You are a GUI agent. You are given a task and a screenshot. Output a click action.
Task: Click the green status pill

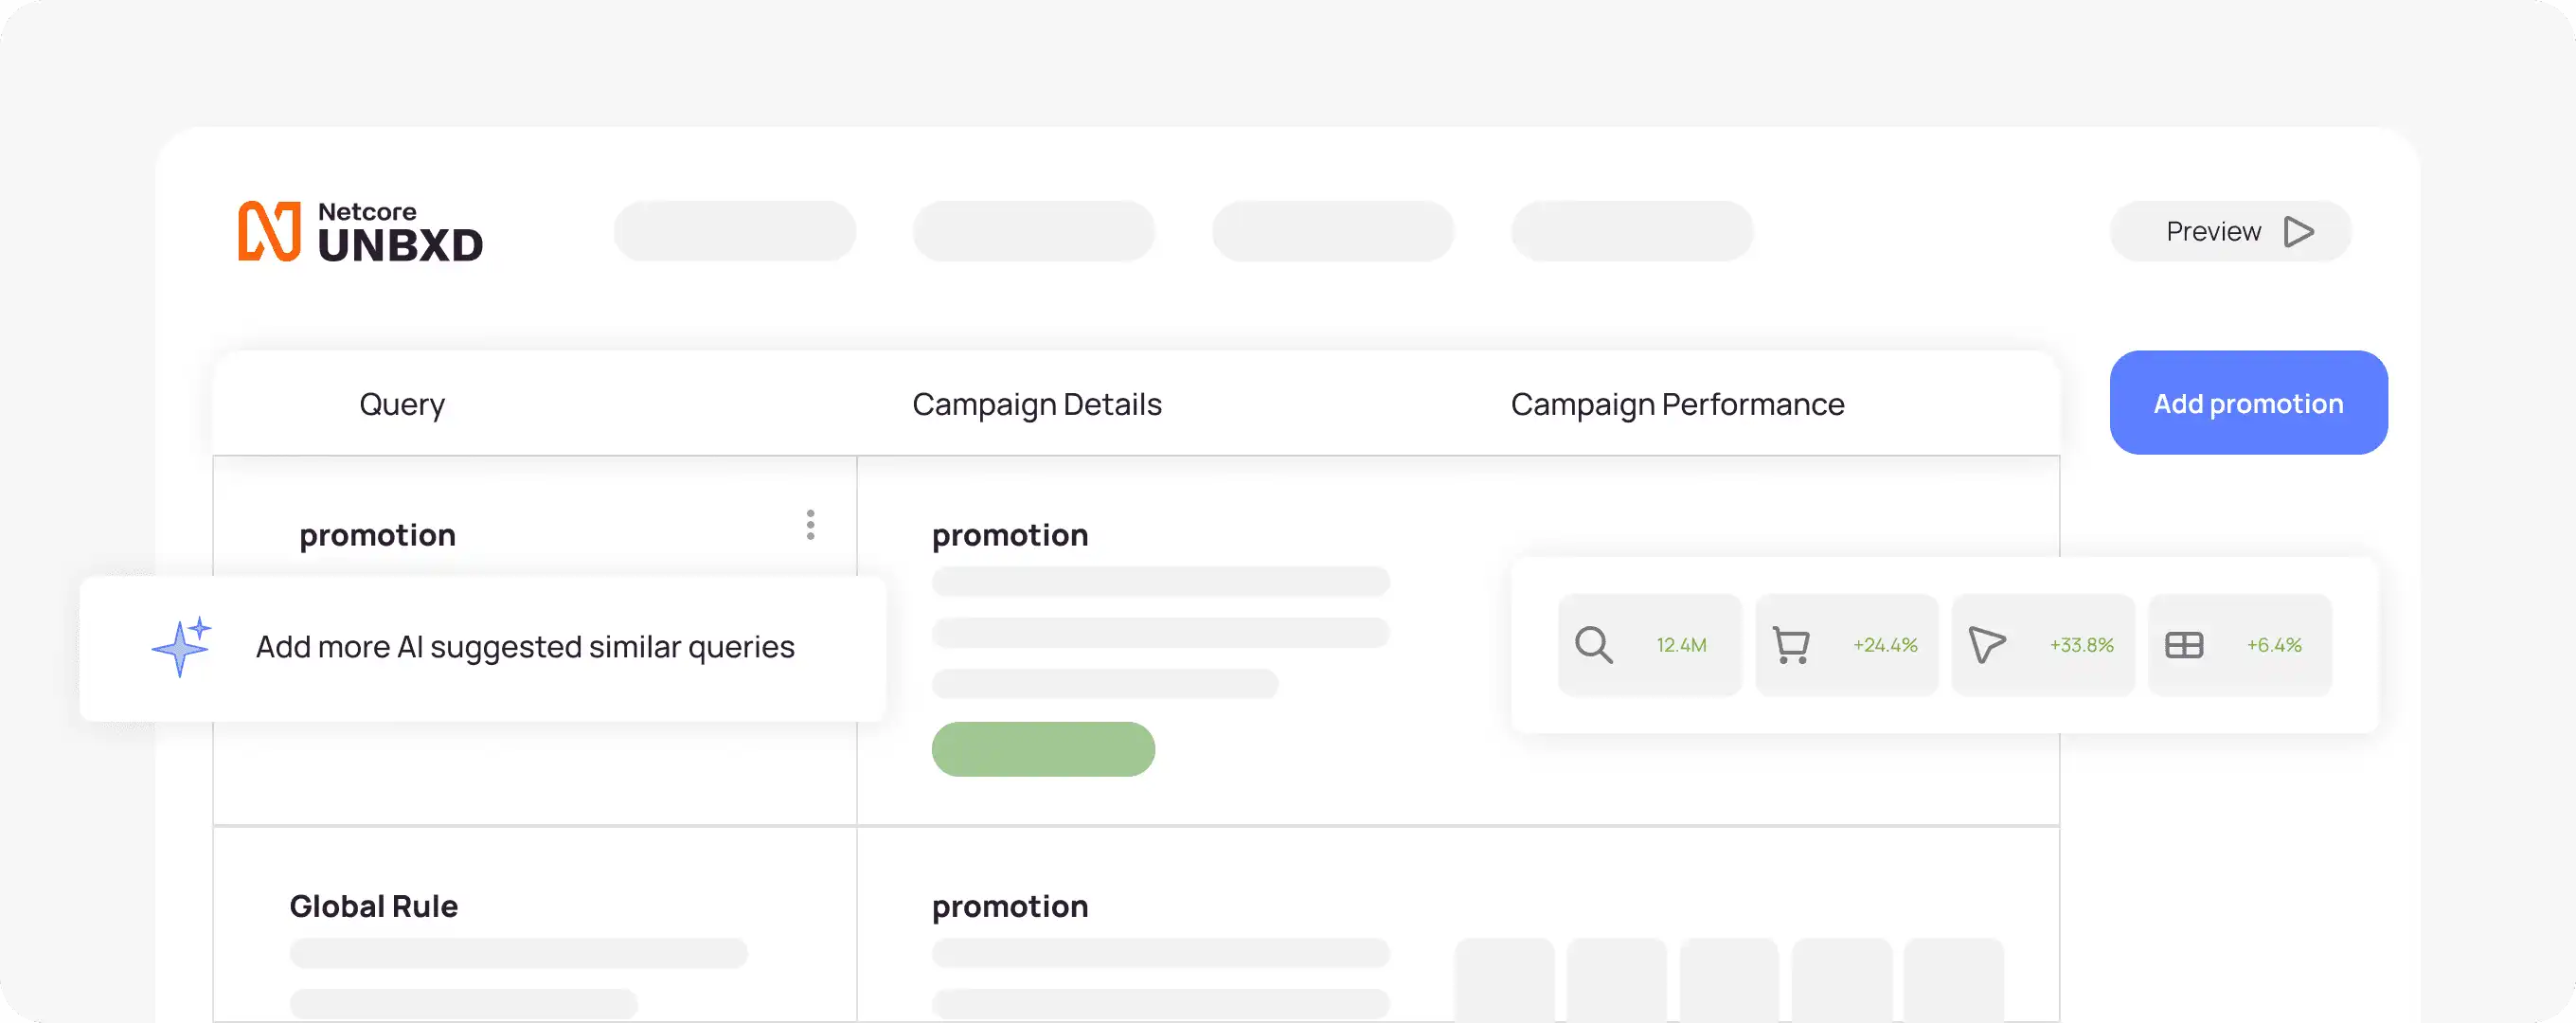point(1043,749)
